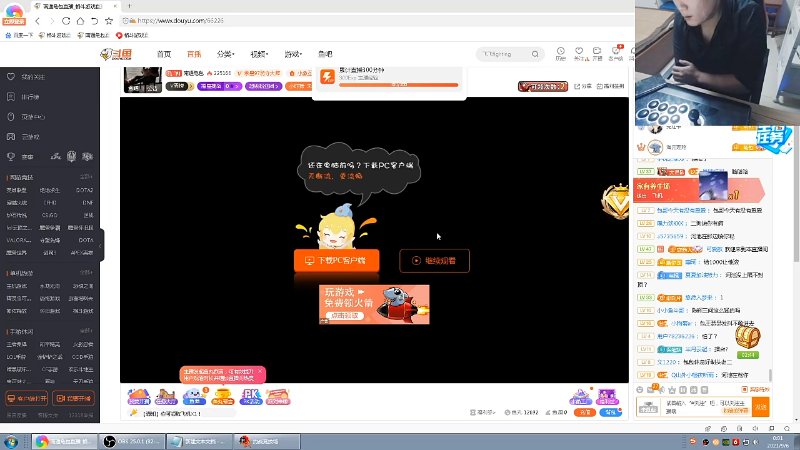Screen dimensions: 800x450
Task: Collapse the left sidebar with arrow handle
Action: point(101,246)
